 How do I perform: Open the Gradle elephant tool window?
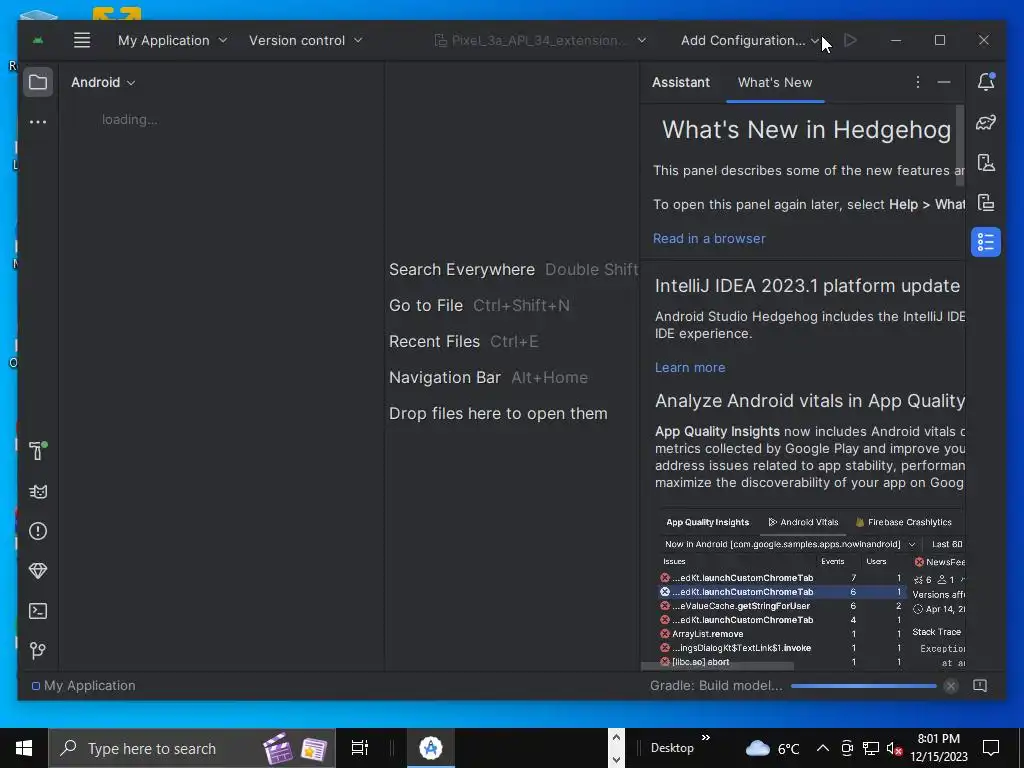click(x=986, y=122)
